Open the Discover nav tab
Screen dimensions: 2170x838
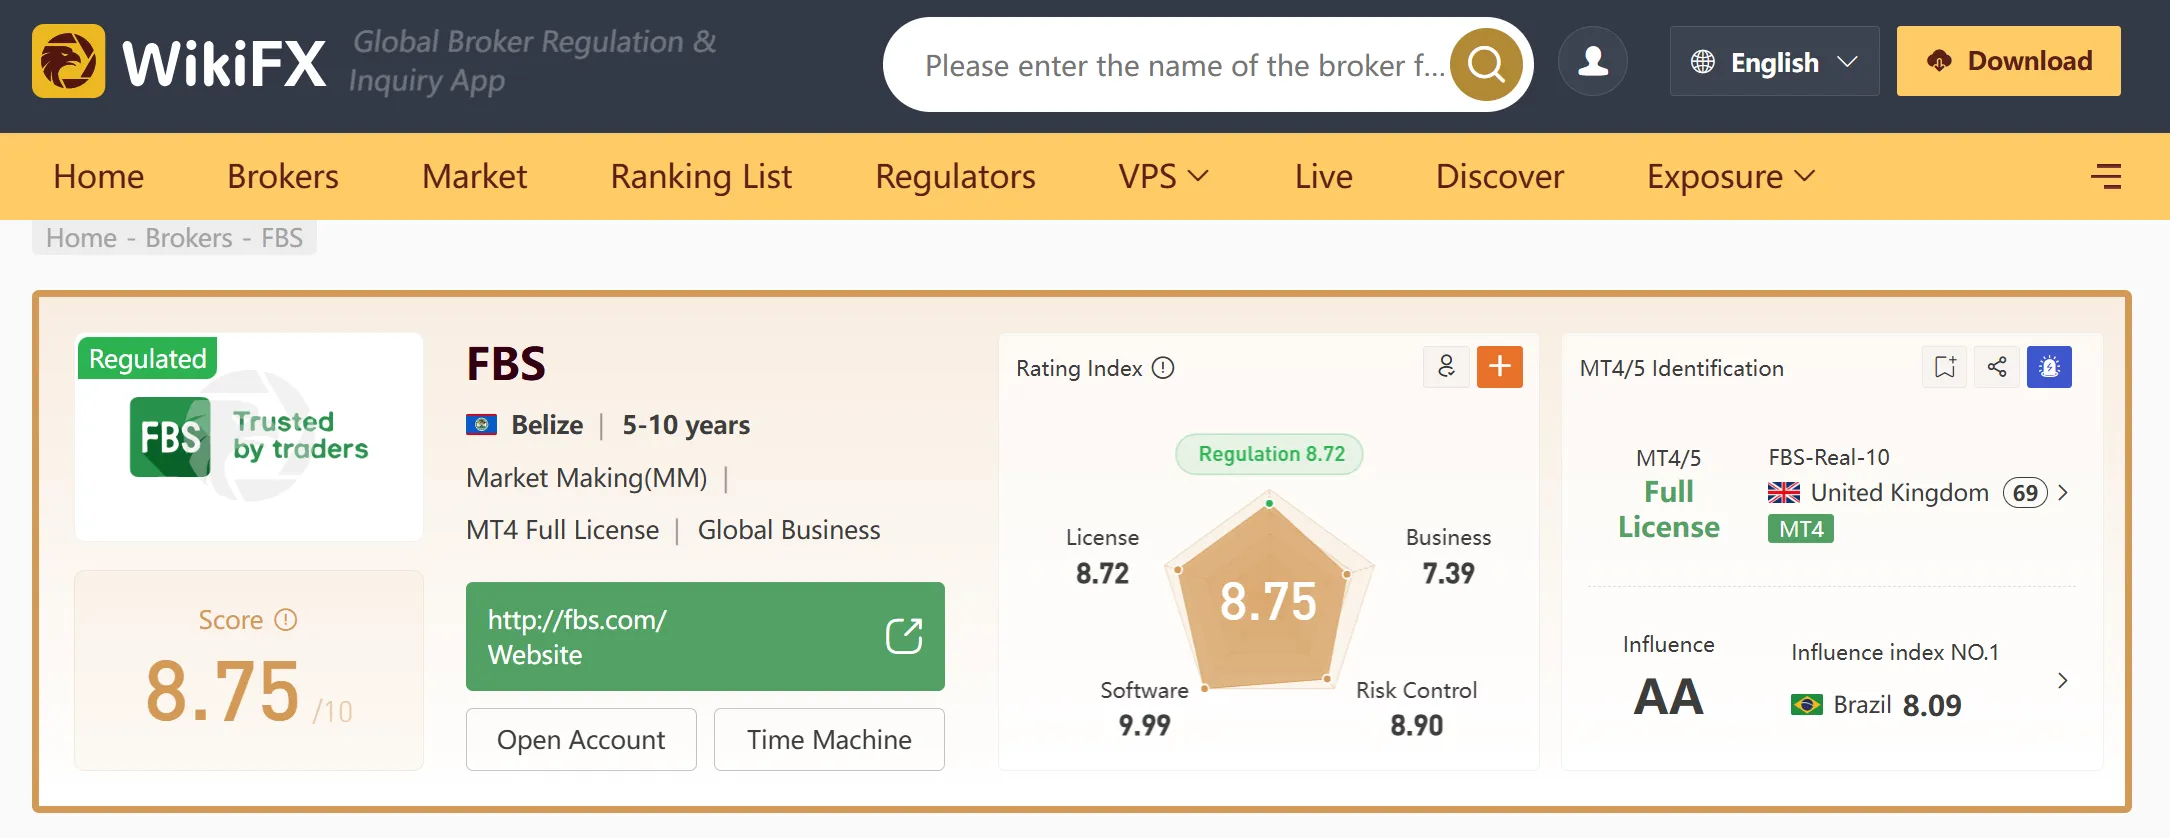point(1500,177)
